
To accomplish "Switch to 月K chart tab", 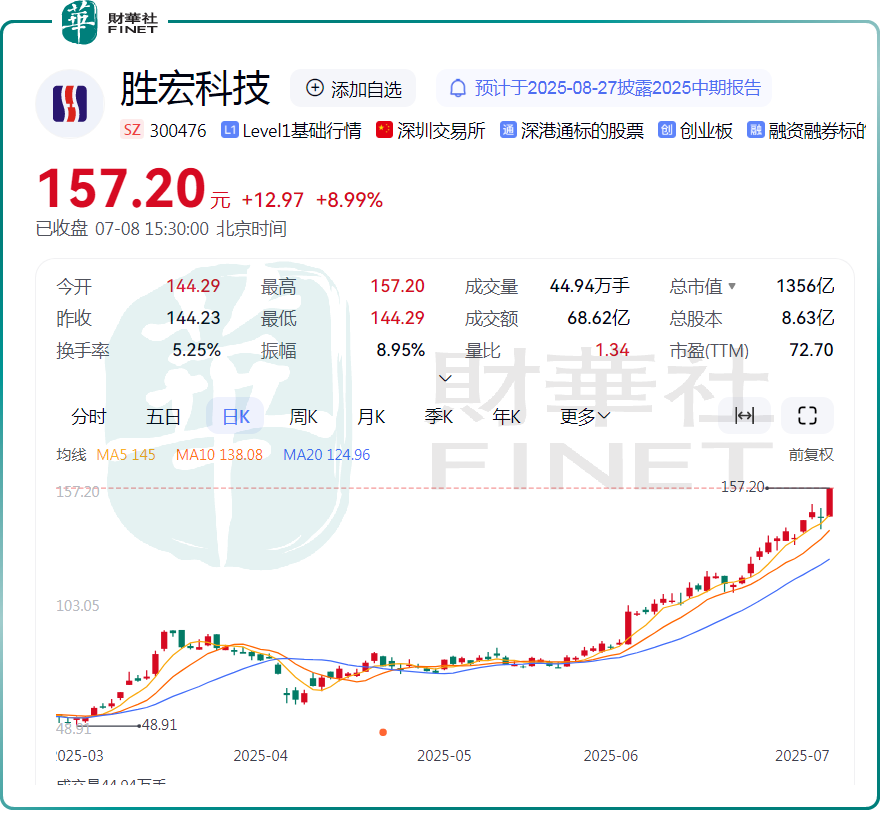I will tap(372, 416).
